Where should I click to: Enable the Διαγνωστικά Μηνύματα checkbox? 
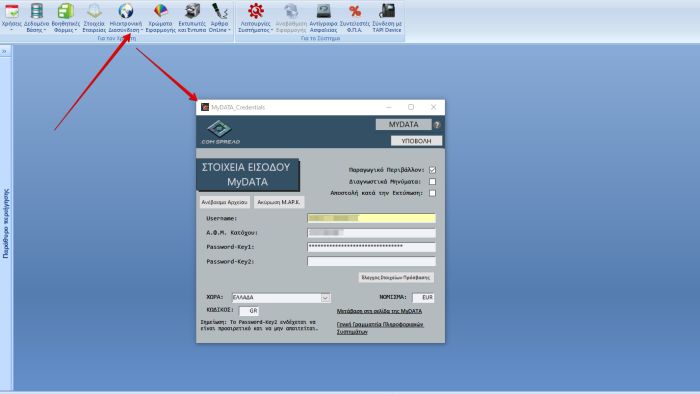coord(432,182)
